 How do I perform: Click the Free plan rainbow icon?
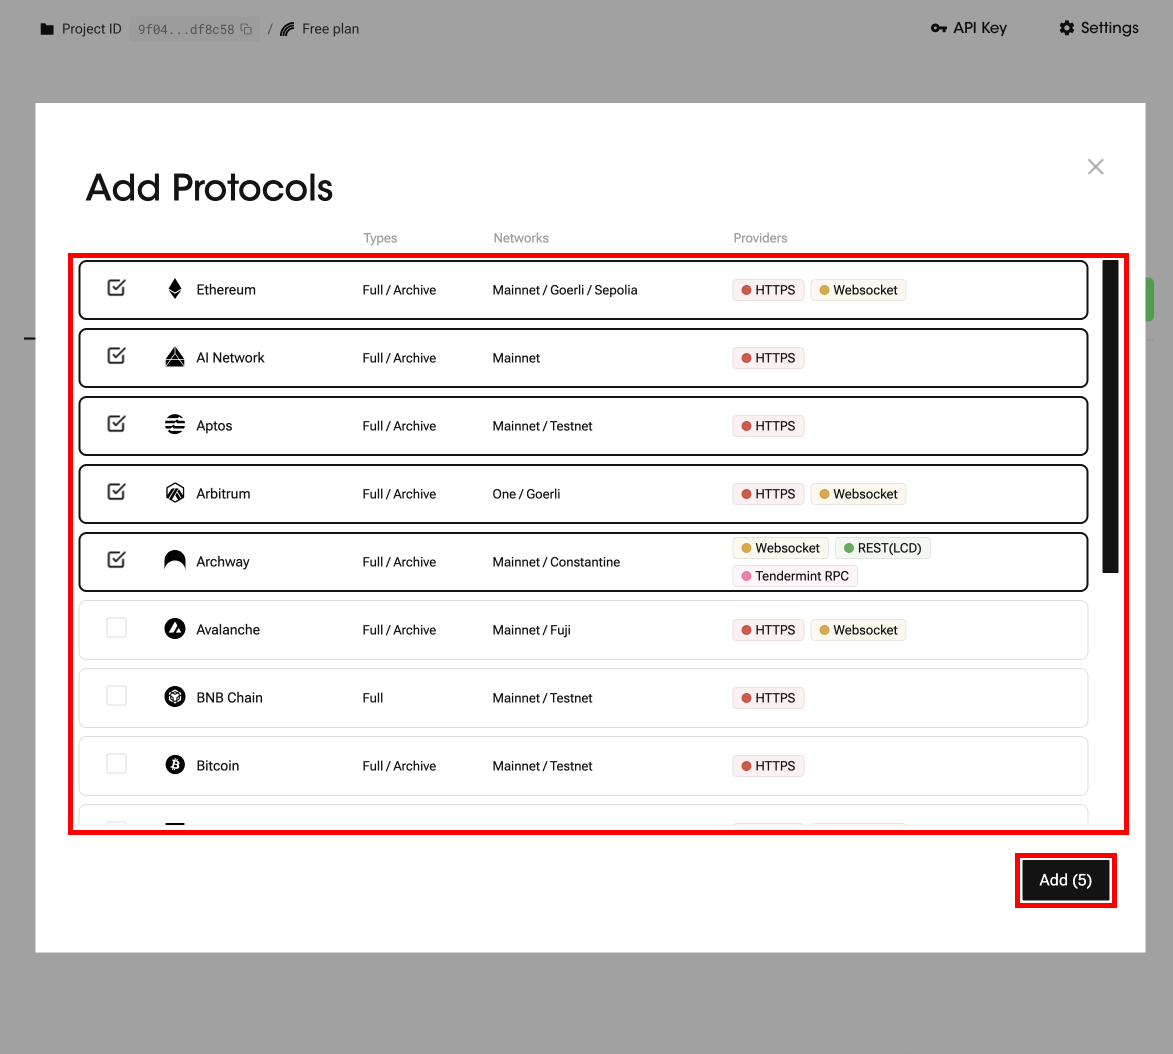coord(287,29)
